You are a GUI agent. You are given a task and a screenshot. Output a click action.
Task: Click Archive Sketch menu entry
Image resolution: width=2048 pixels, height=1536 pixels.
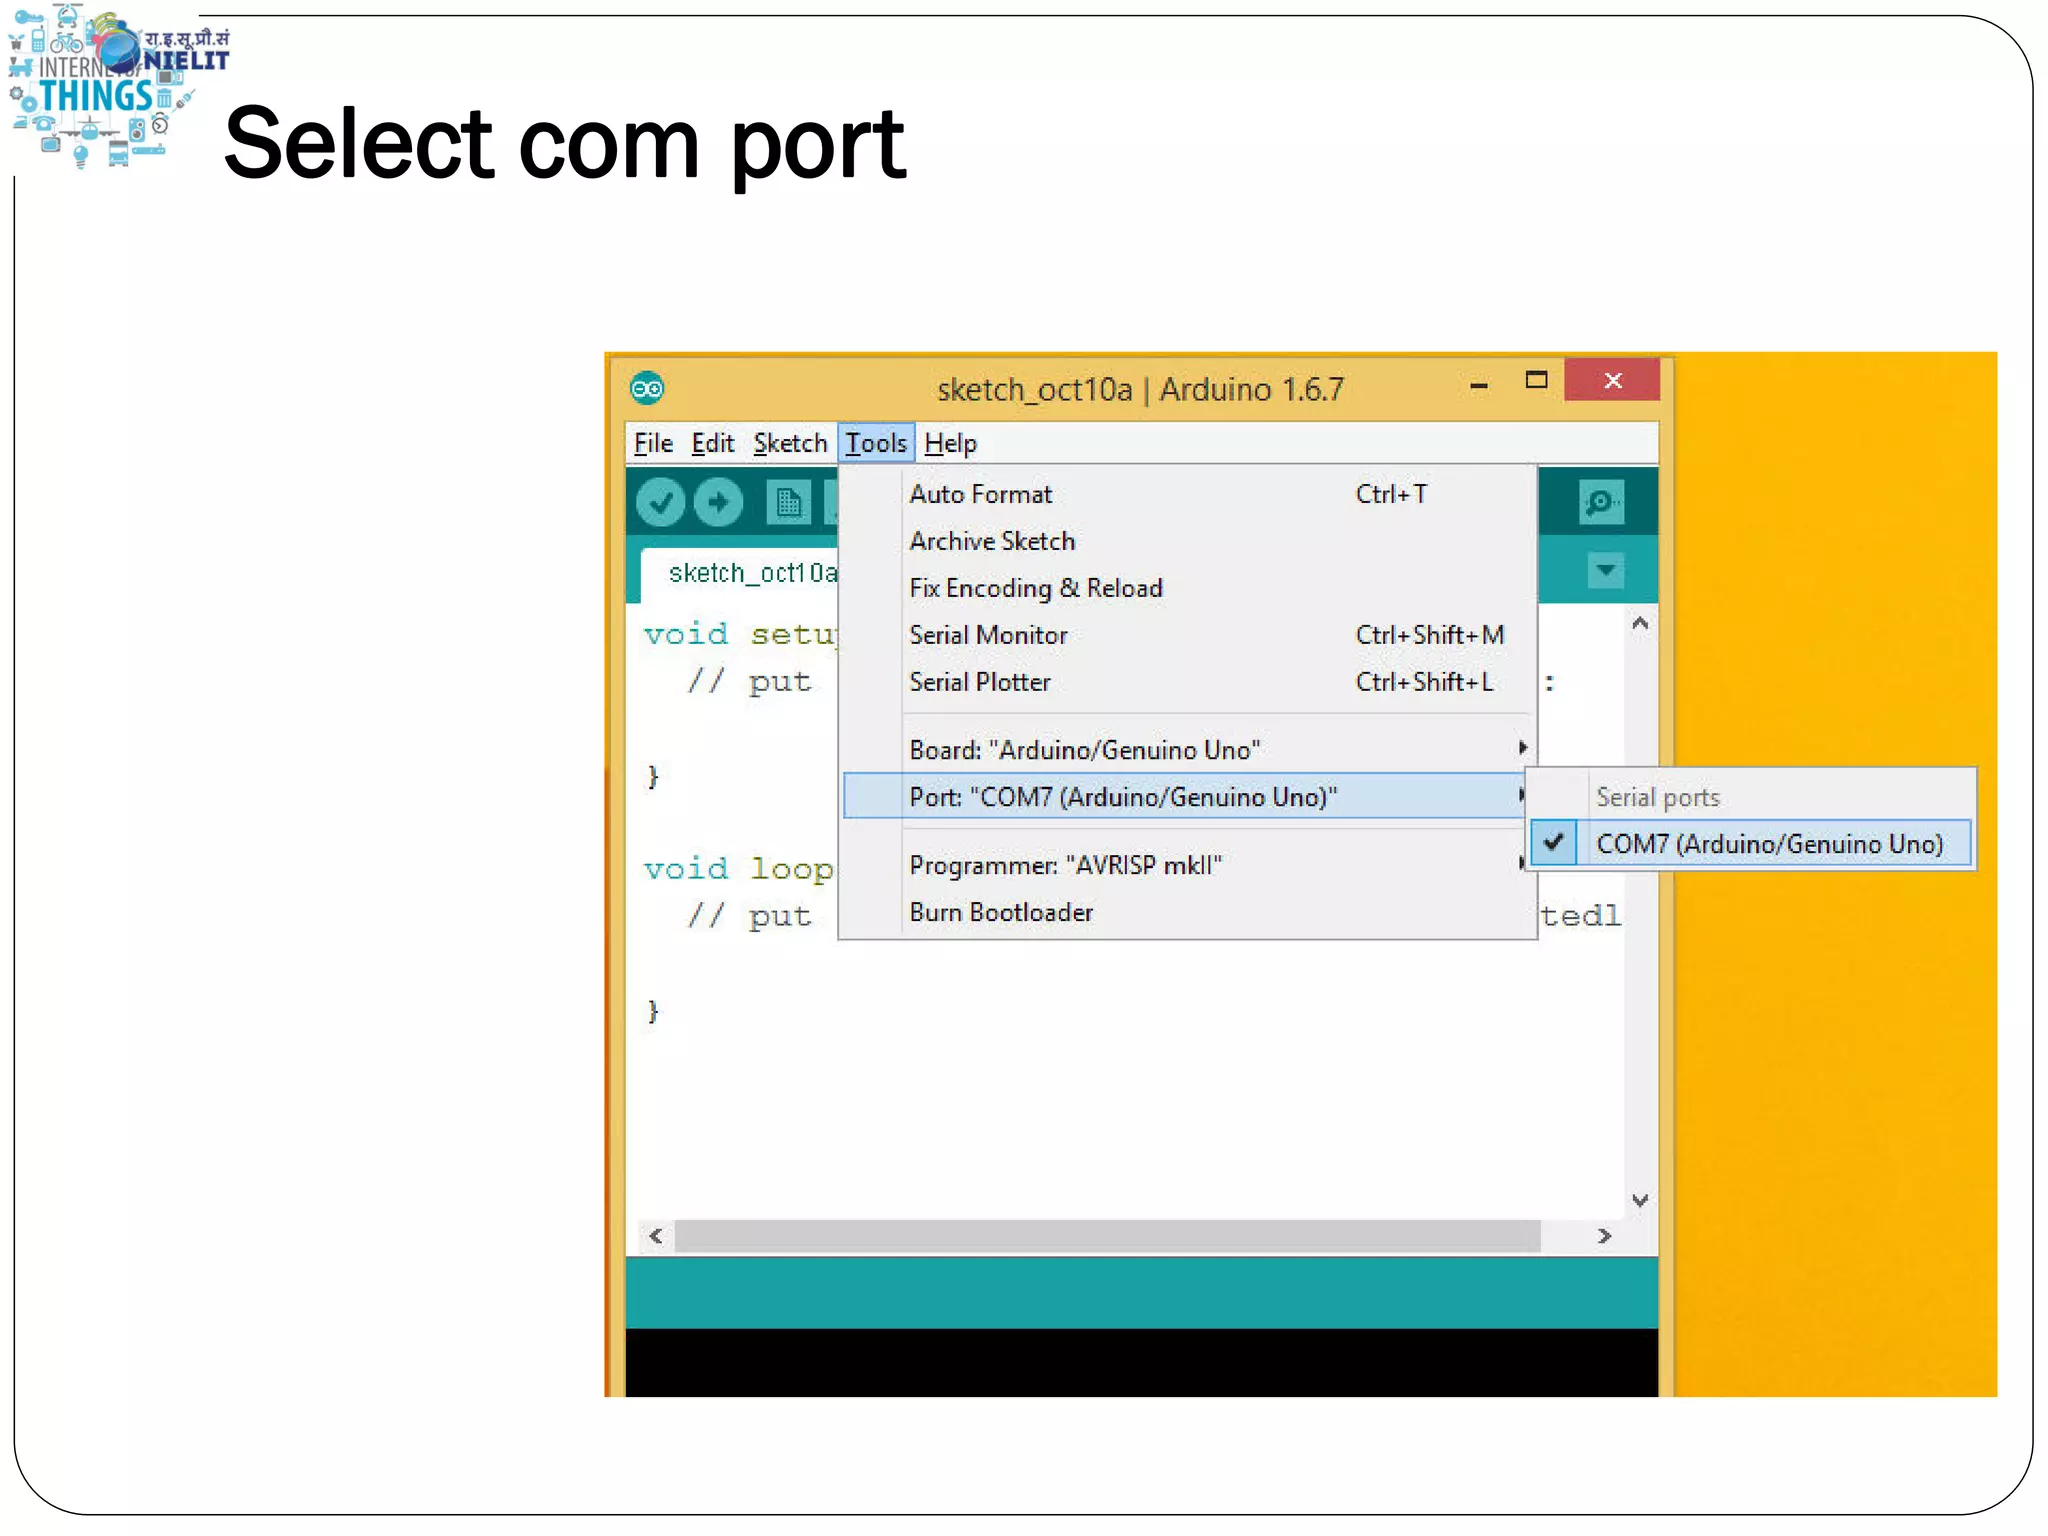tap(992, 541)
